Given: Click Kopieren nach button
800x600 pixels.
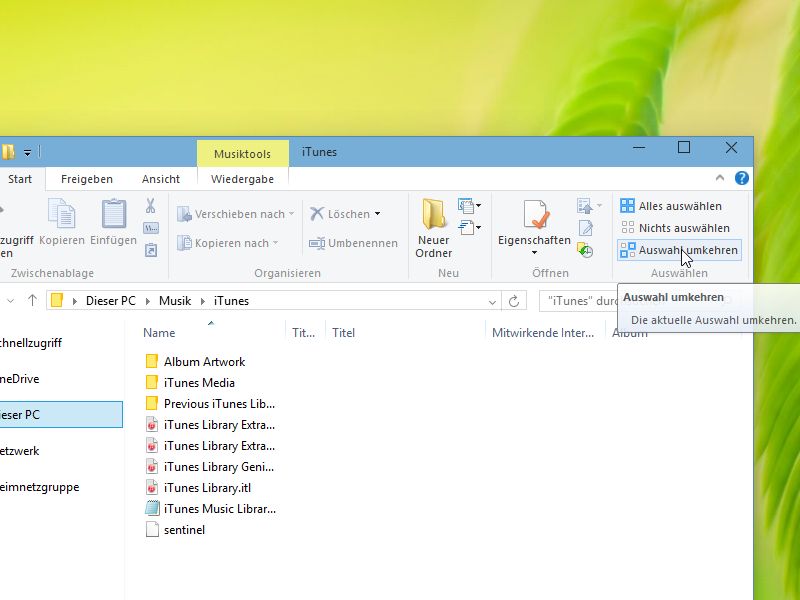Looking at the screenshot, I should 227,243.
